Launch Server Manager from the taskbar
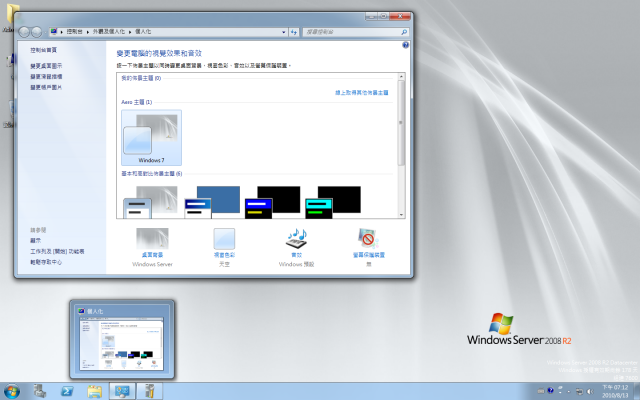 tap(40, 391)
